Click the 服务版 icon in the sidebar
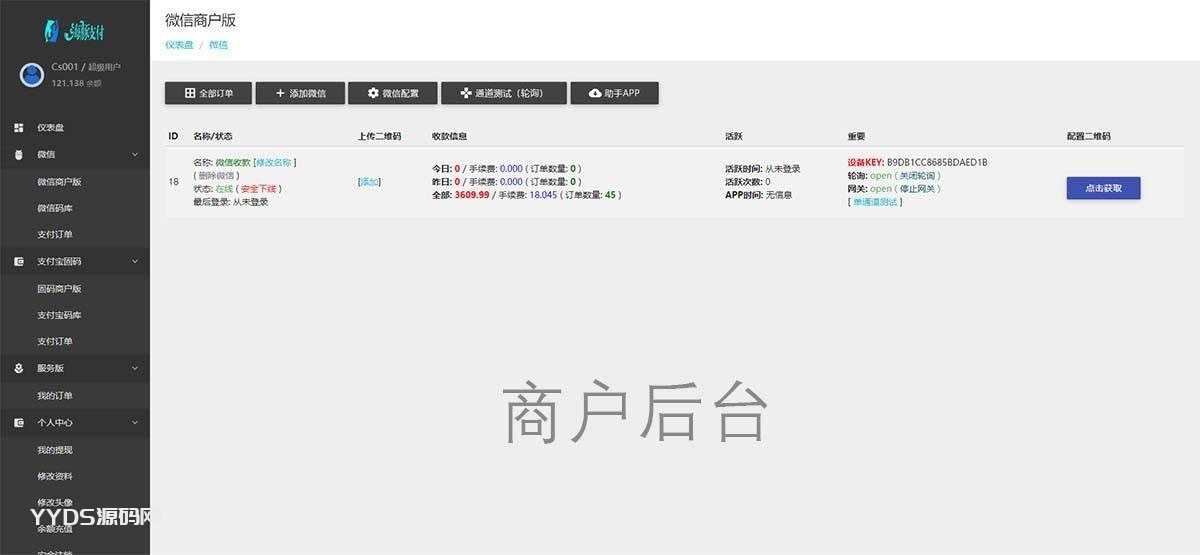Image resolution: width=1200 pixels, height=555 pixels. 19,368
